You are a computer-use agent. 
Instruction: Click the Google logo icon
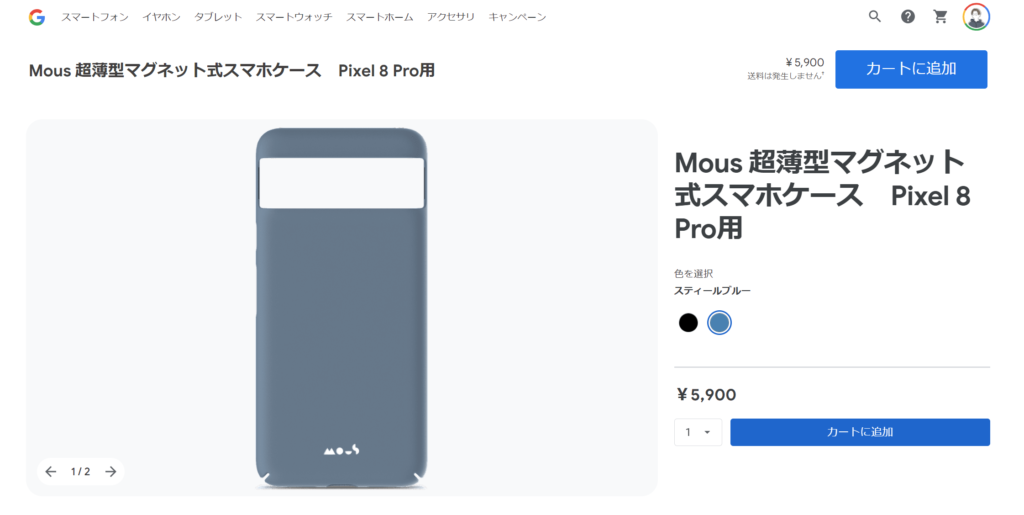click(37, 17)
